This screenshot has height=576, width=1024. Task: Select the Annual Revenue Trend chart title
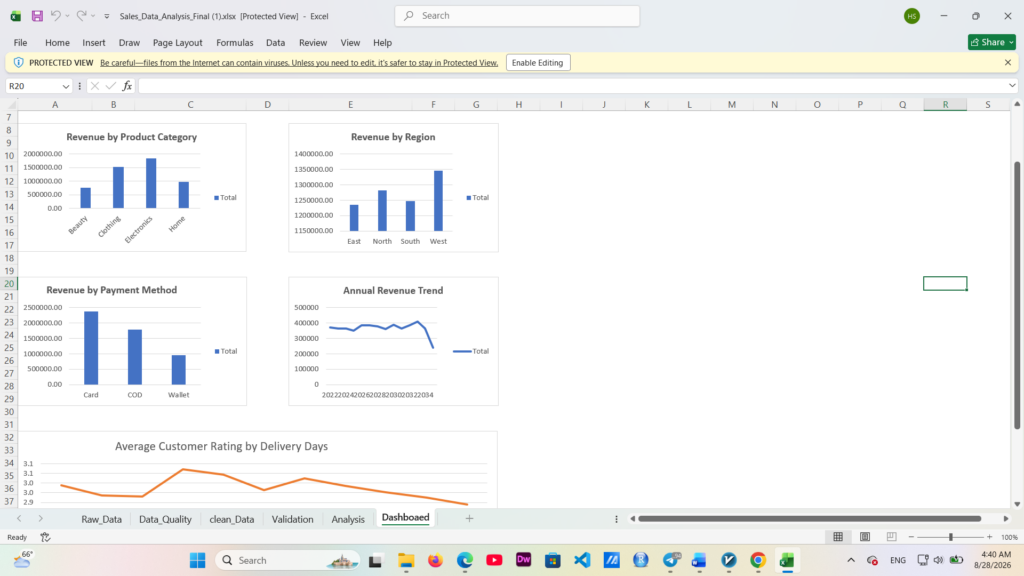pyautogui.click(x=393, y=291)
